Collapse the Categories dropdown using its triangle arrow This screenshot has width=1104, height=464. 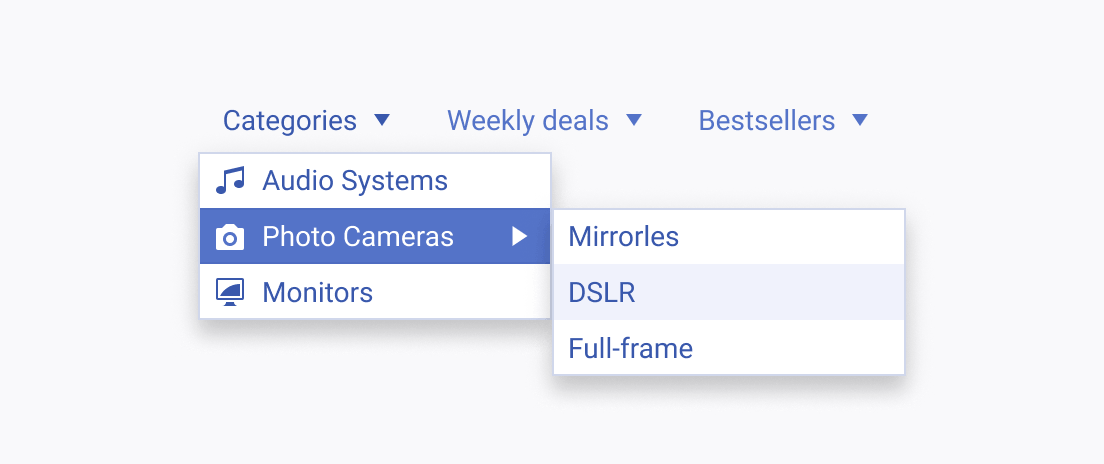point(382,120)
